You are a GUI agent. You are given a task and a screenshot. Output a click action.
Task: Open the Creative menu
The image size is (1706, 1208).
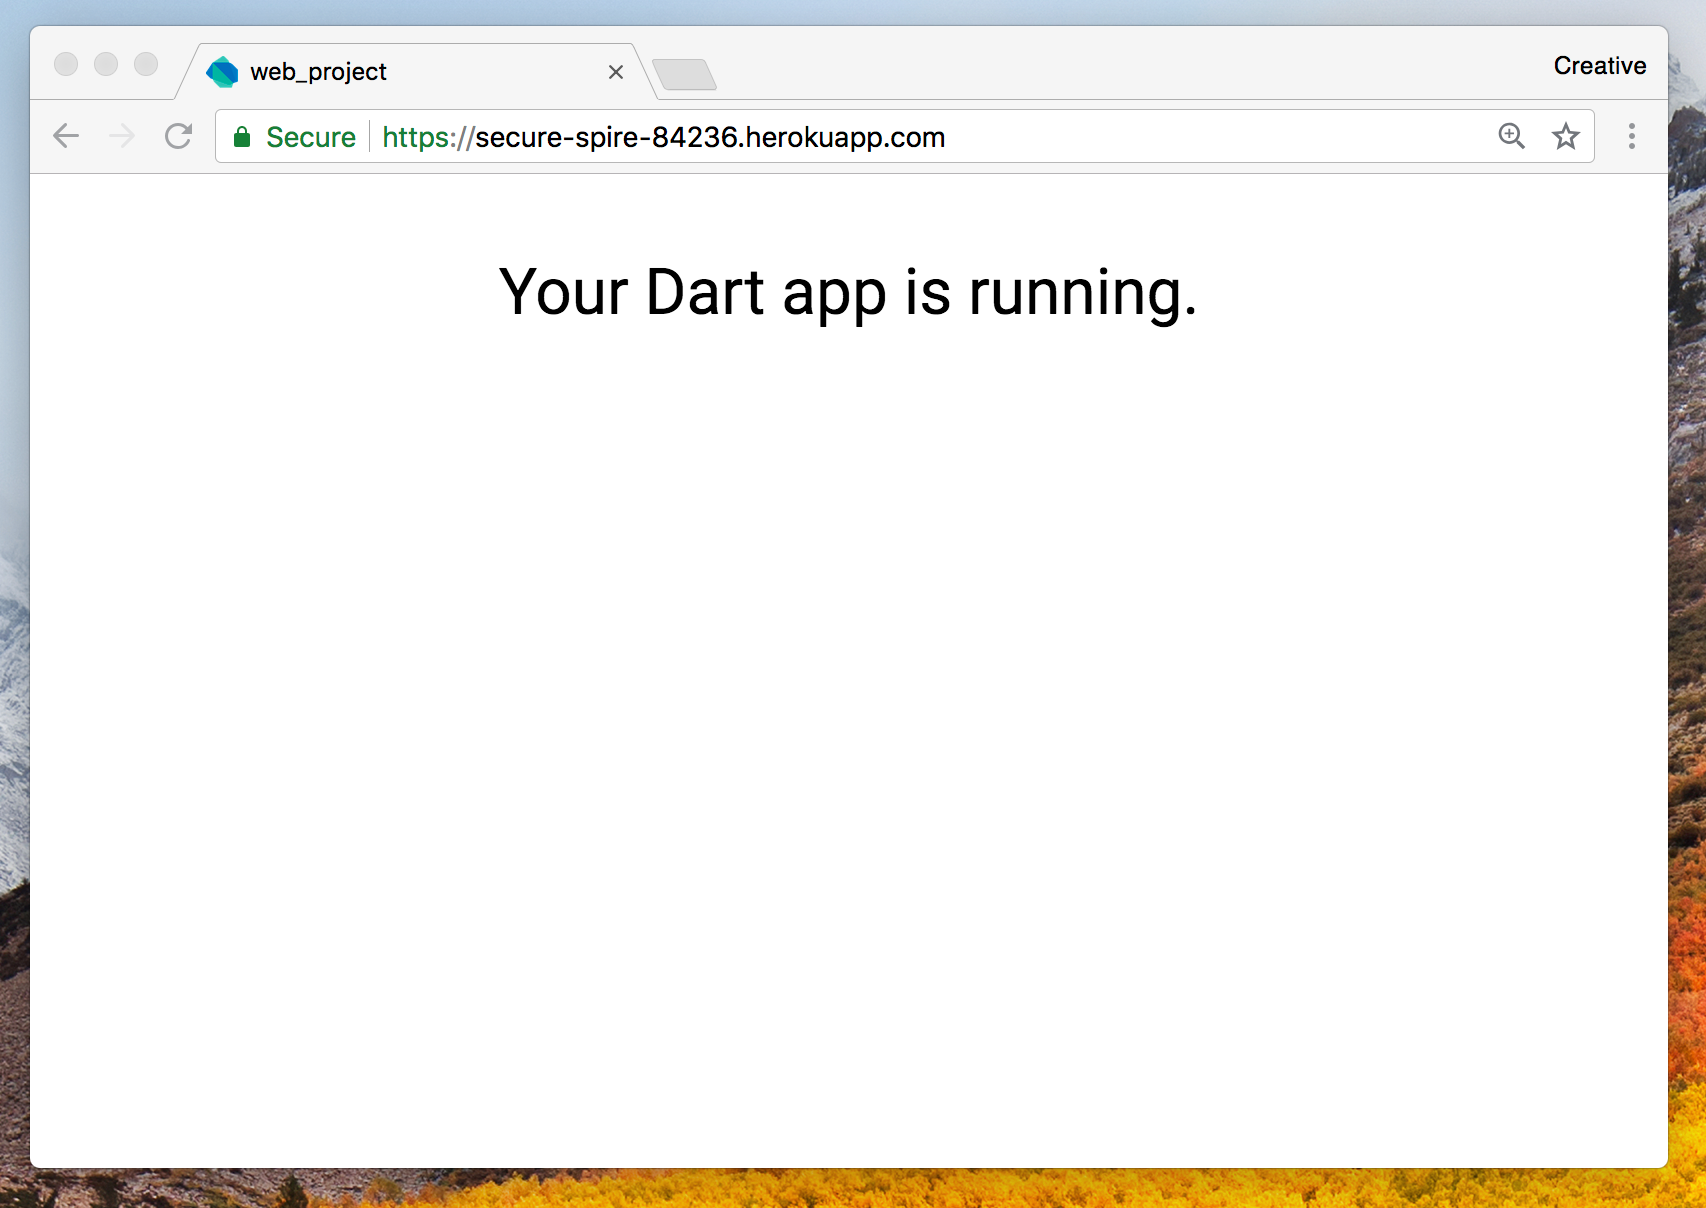pos(1599,65)
